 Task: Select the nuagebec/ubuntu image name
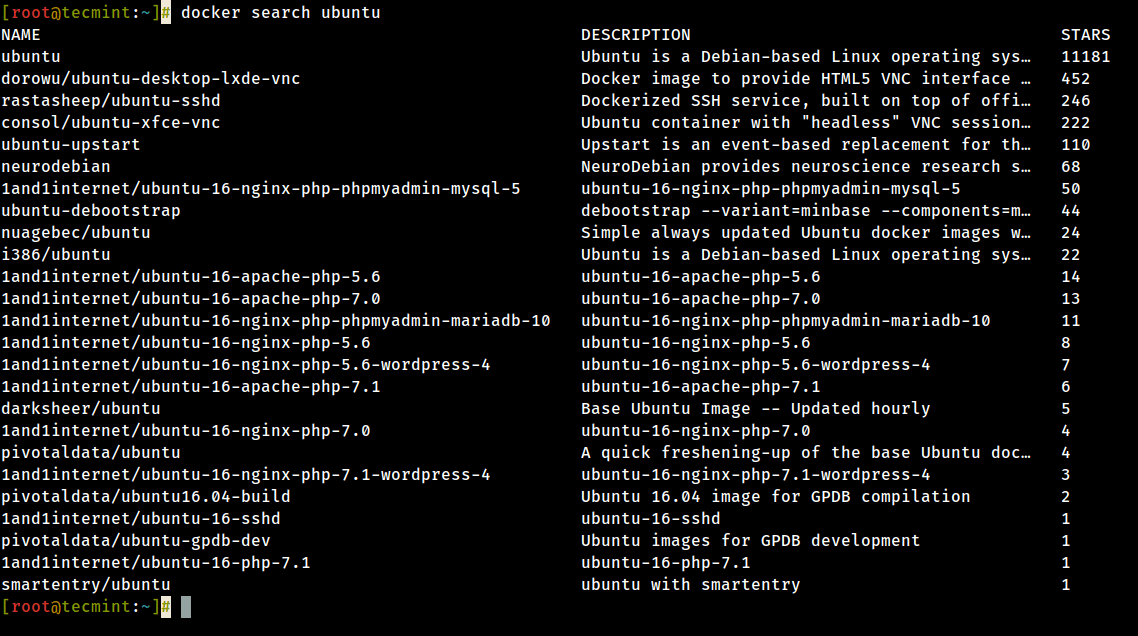pos(75,233)
